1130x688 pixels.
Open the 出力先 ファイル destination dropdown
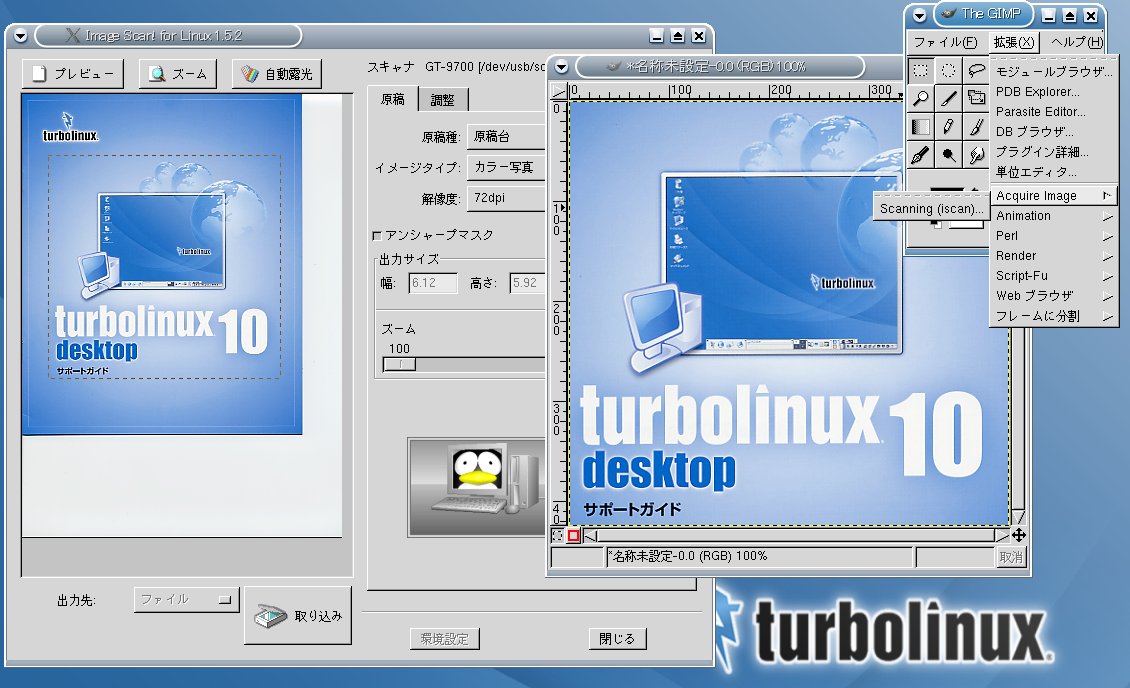pos(186,599)
